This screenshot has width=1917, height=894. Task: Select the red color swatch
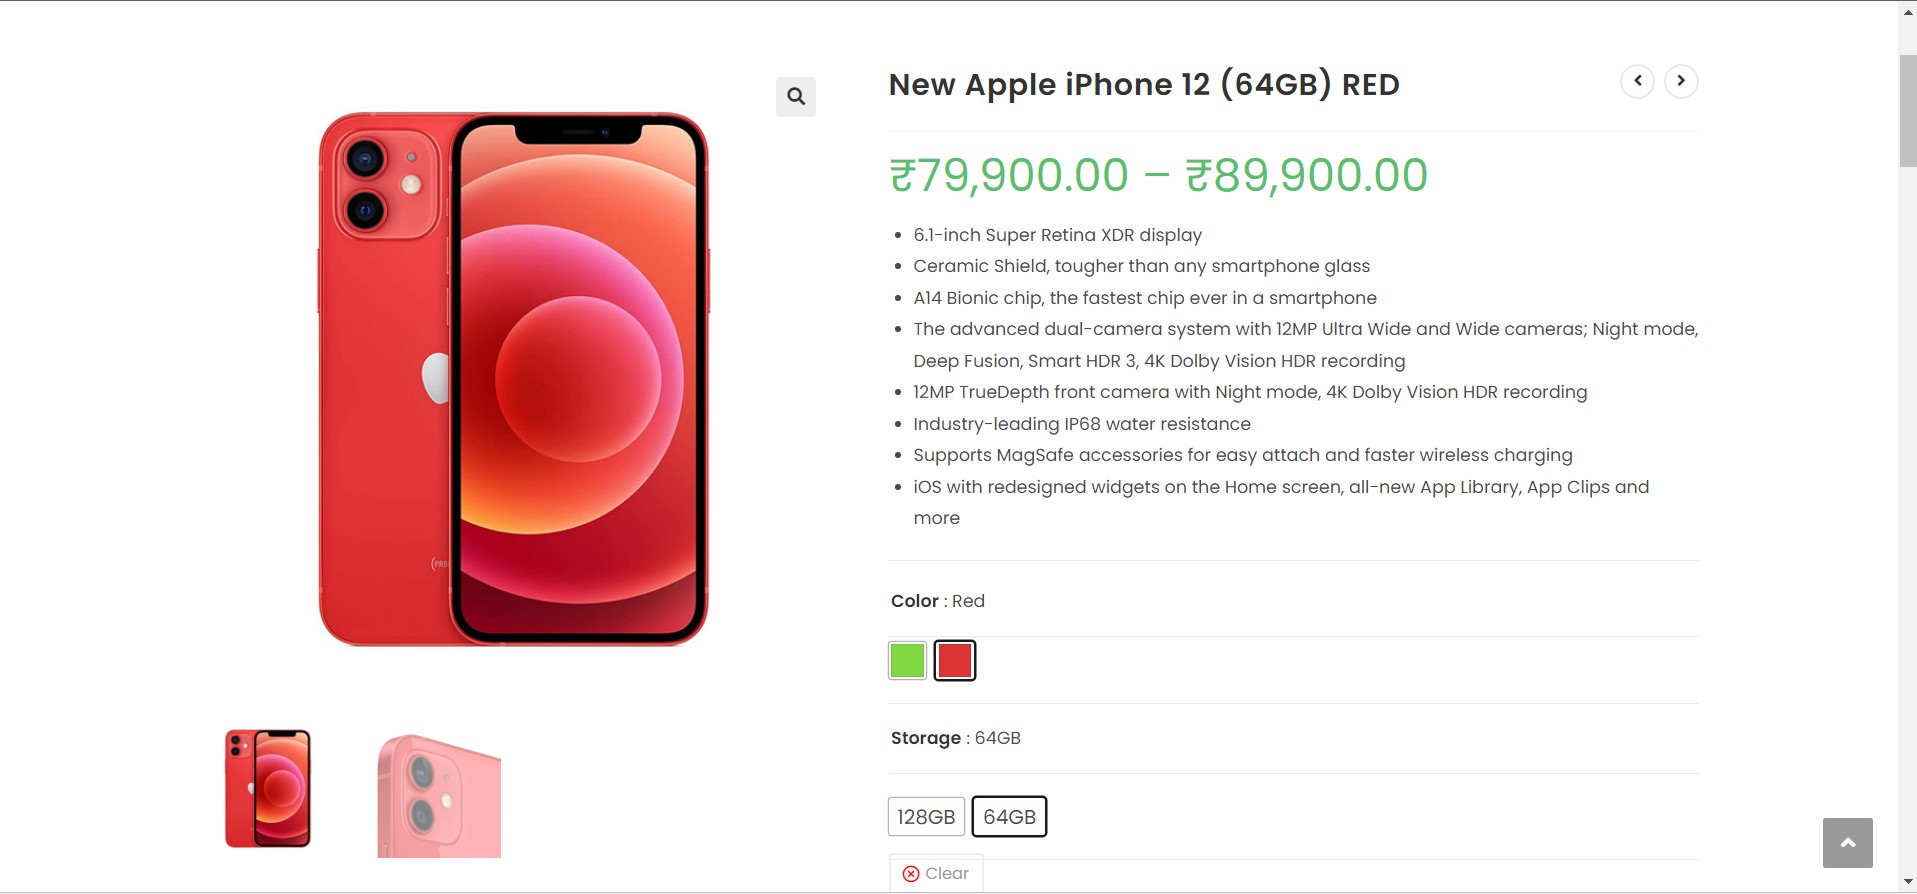[955, 661]
